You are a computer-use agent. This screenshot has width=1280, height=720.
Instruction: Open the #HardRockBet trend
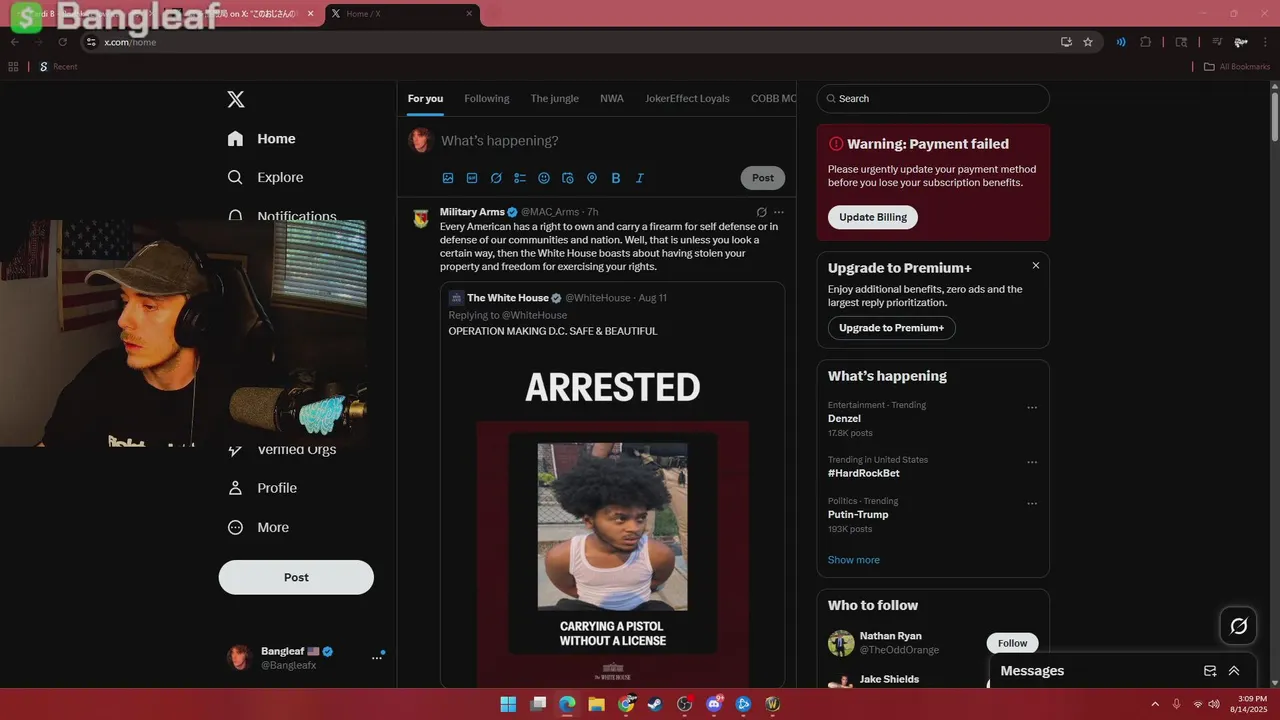click(x=864, y=473)
